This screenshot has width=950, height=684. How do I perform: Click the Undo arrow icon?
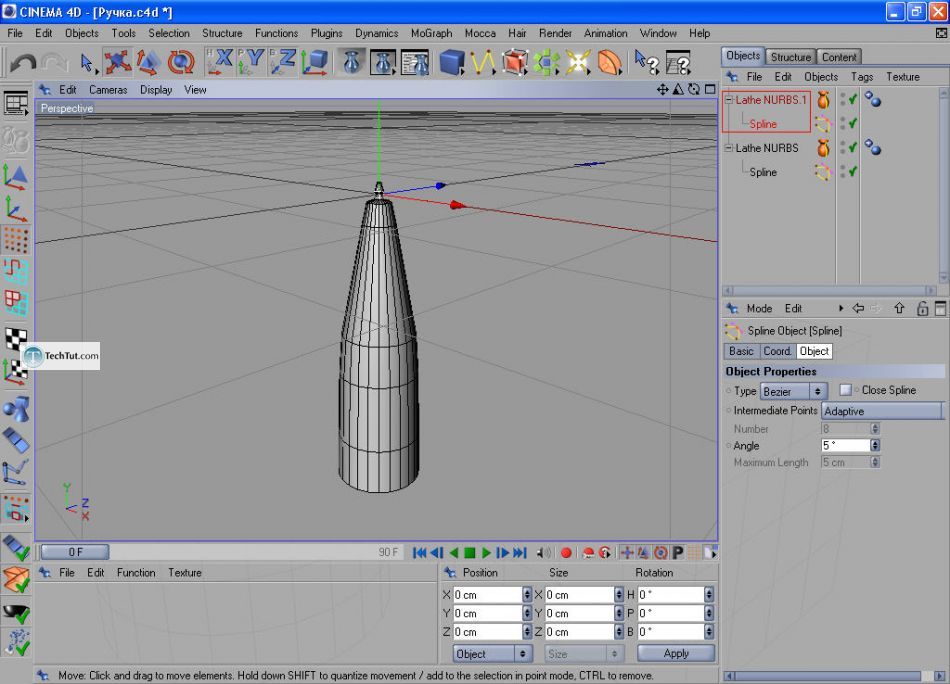pyautogui.click(x=22, y=62)
